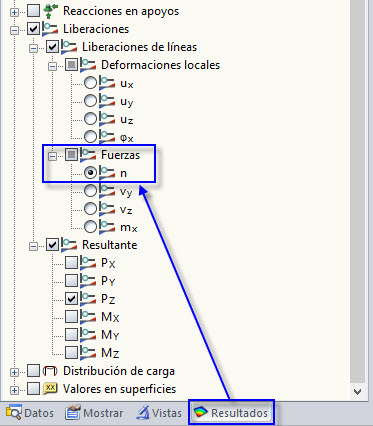Click the icon beside vz
The image size is (373, 426).
coord(107,209)
